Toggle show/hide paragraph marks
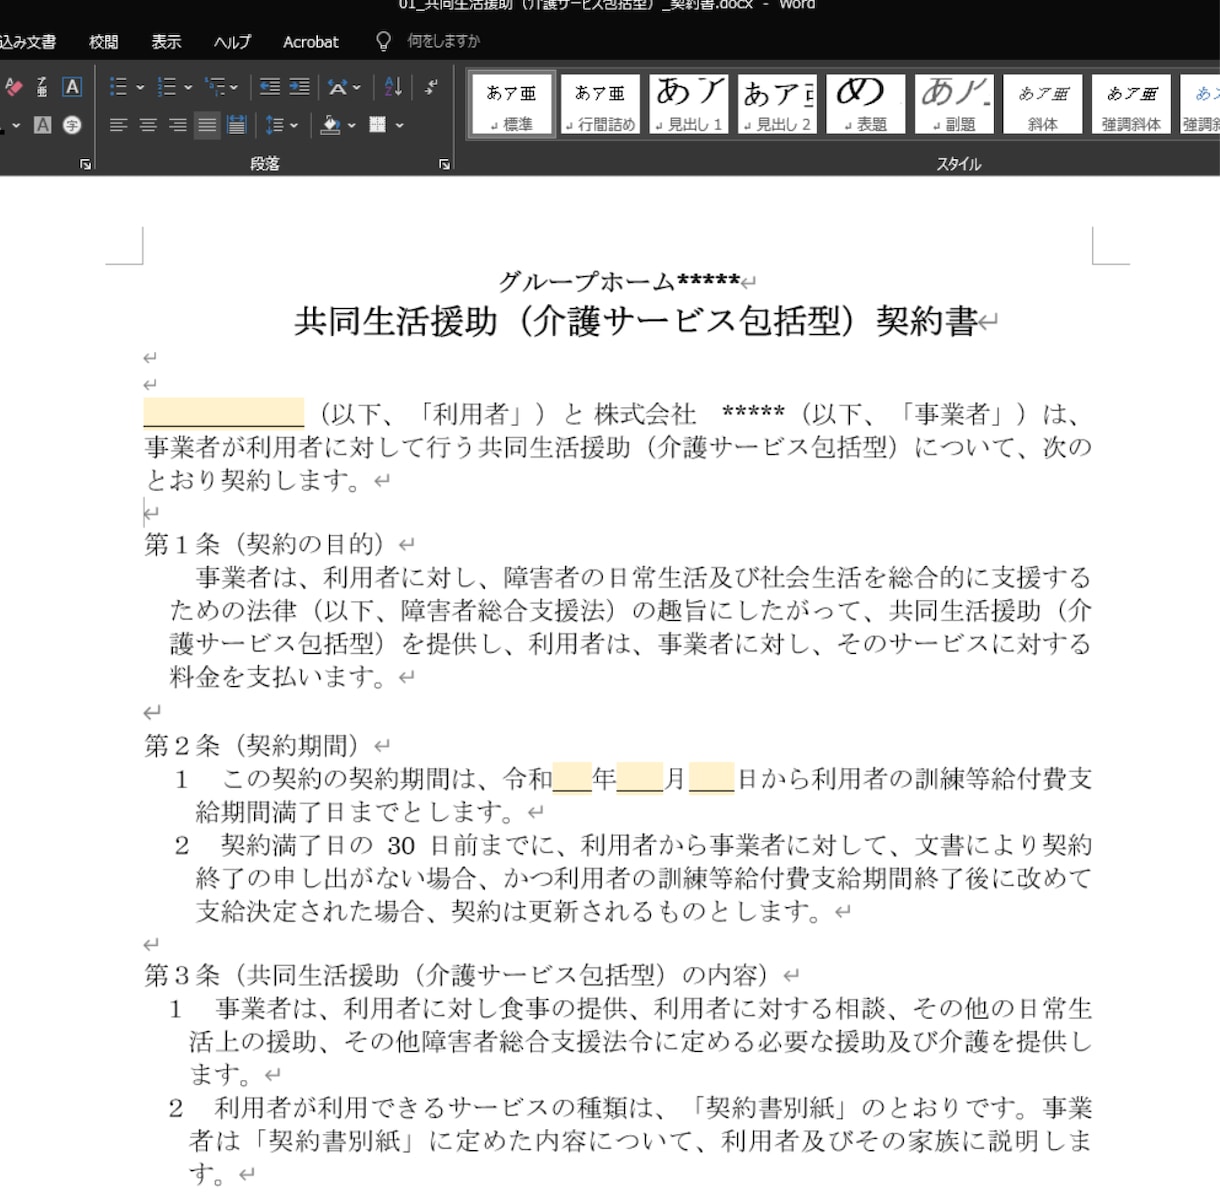Viewport: 1220px width, 1200px height. [x=431, y=87]
